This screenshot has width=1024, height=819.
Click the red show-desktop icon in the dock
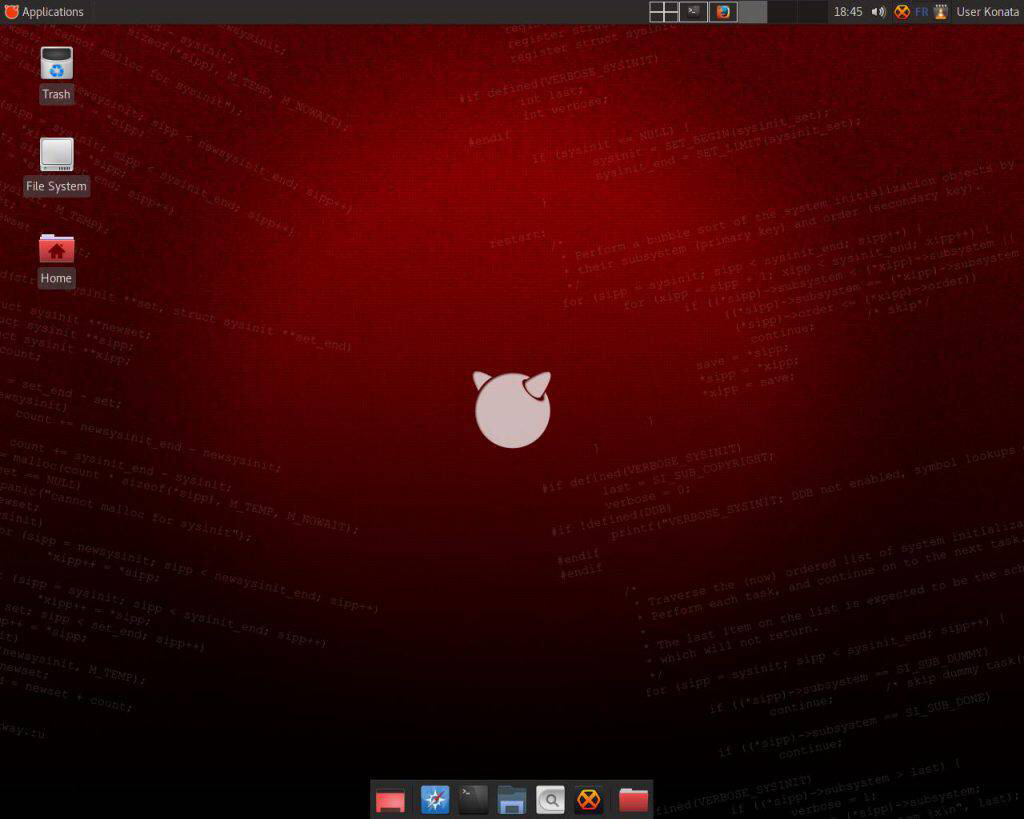391,800
